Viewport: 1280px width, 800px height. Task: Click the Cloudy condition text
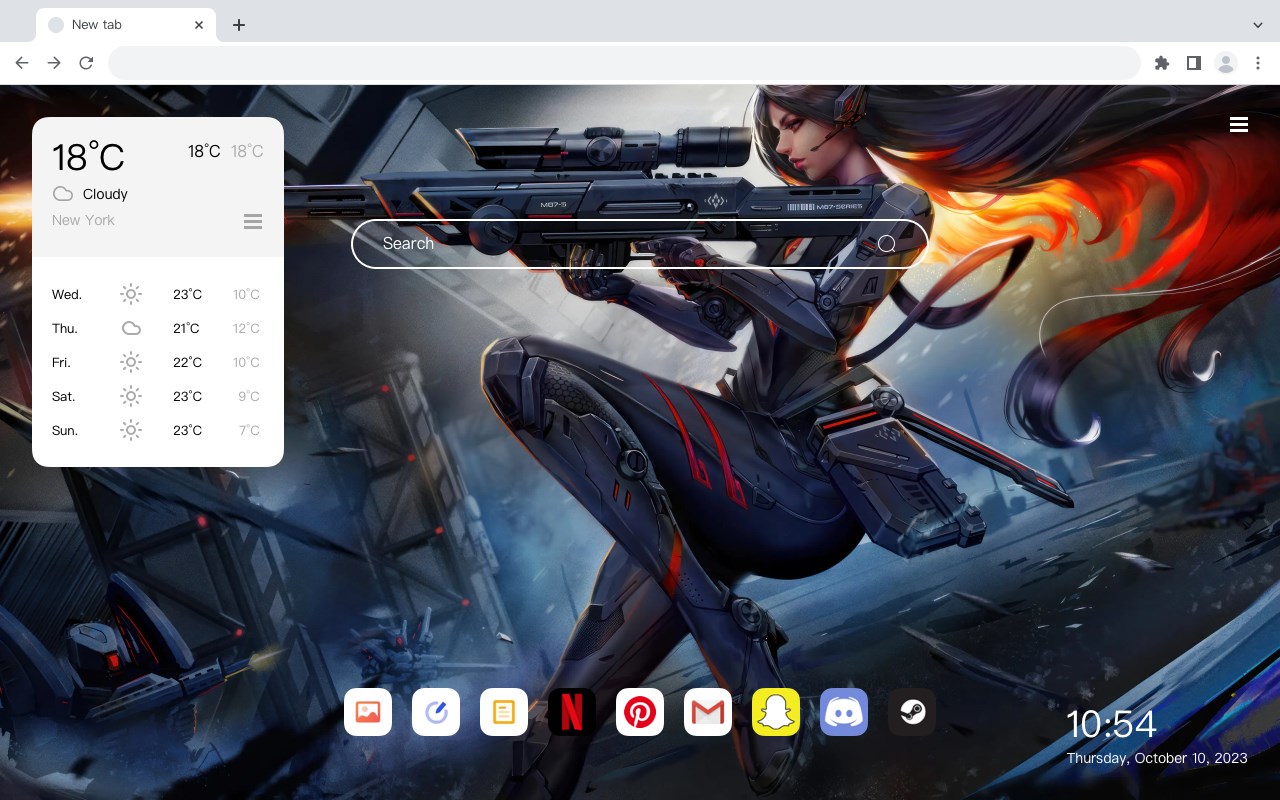105,194
